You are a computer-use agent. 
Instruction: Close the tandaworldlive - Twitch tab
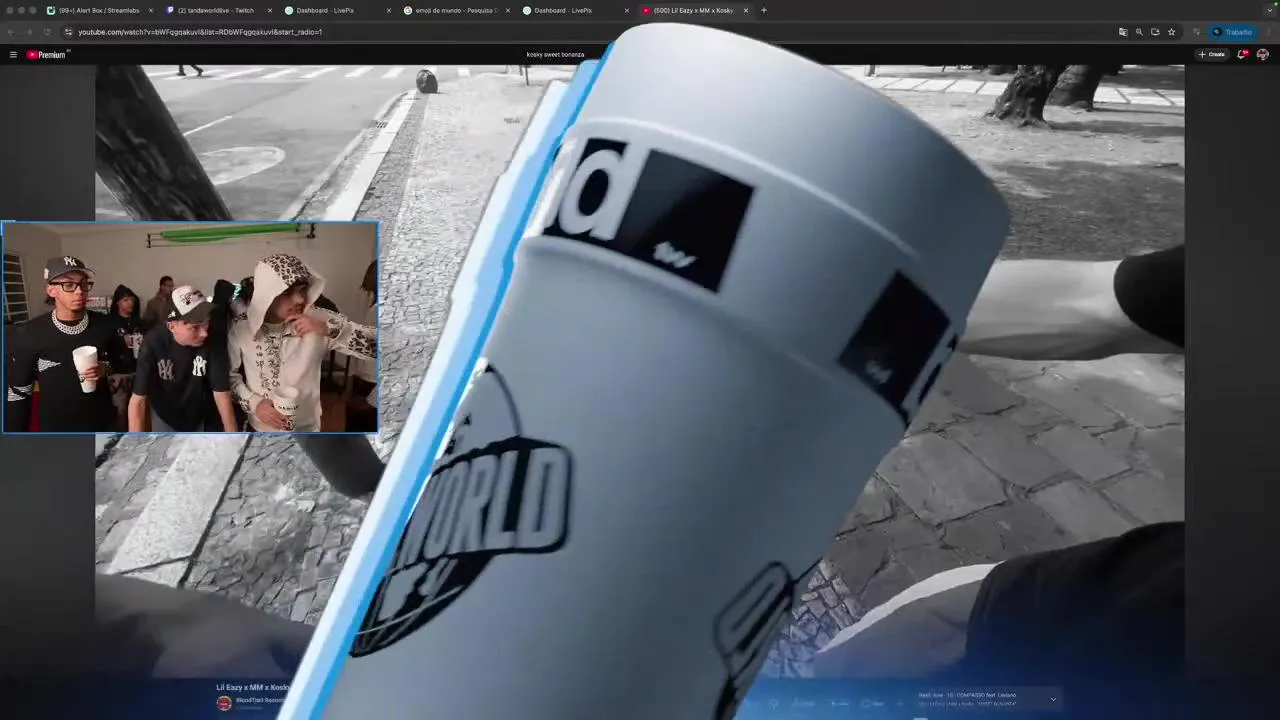point(270,10)
